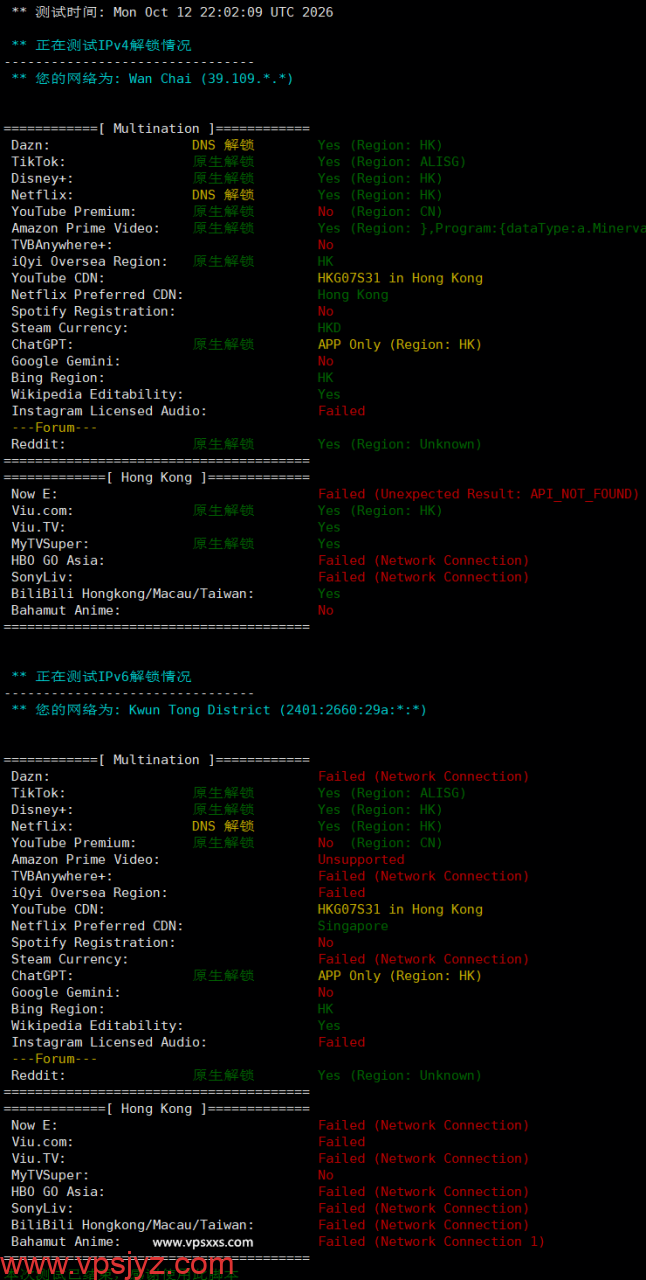The image size is (646, 1280).
Task: Click iQyi Oversea Region 'Failed' result
Action: pyautogui.click(x=342, y=893)
